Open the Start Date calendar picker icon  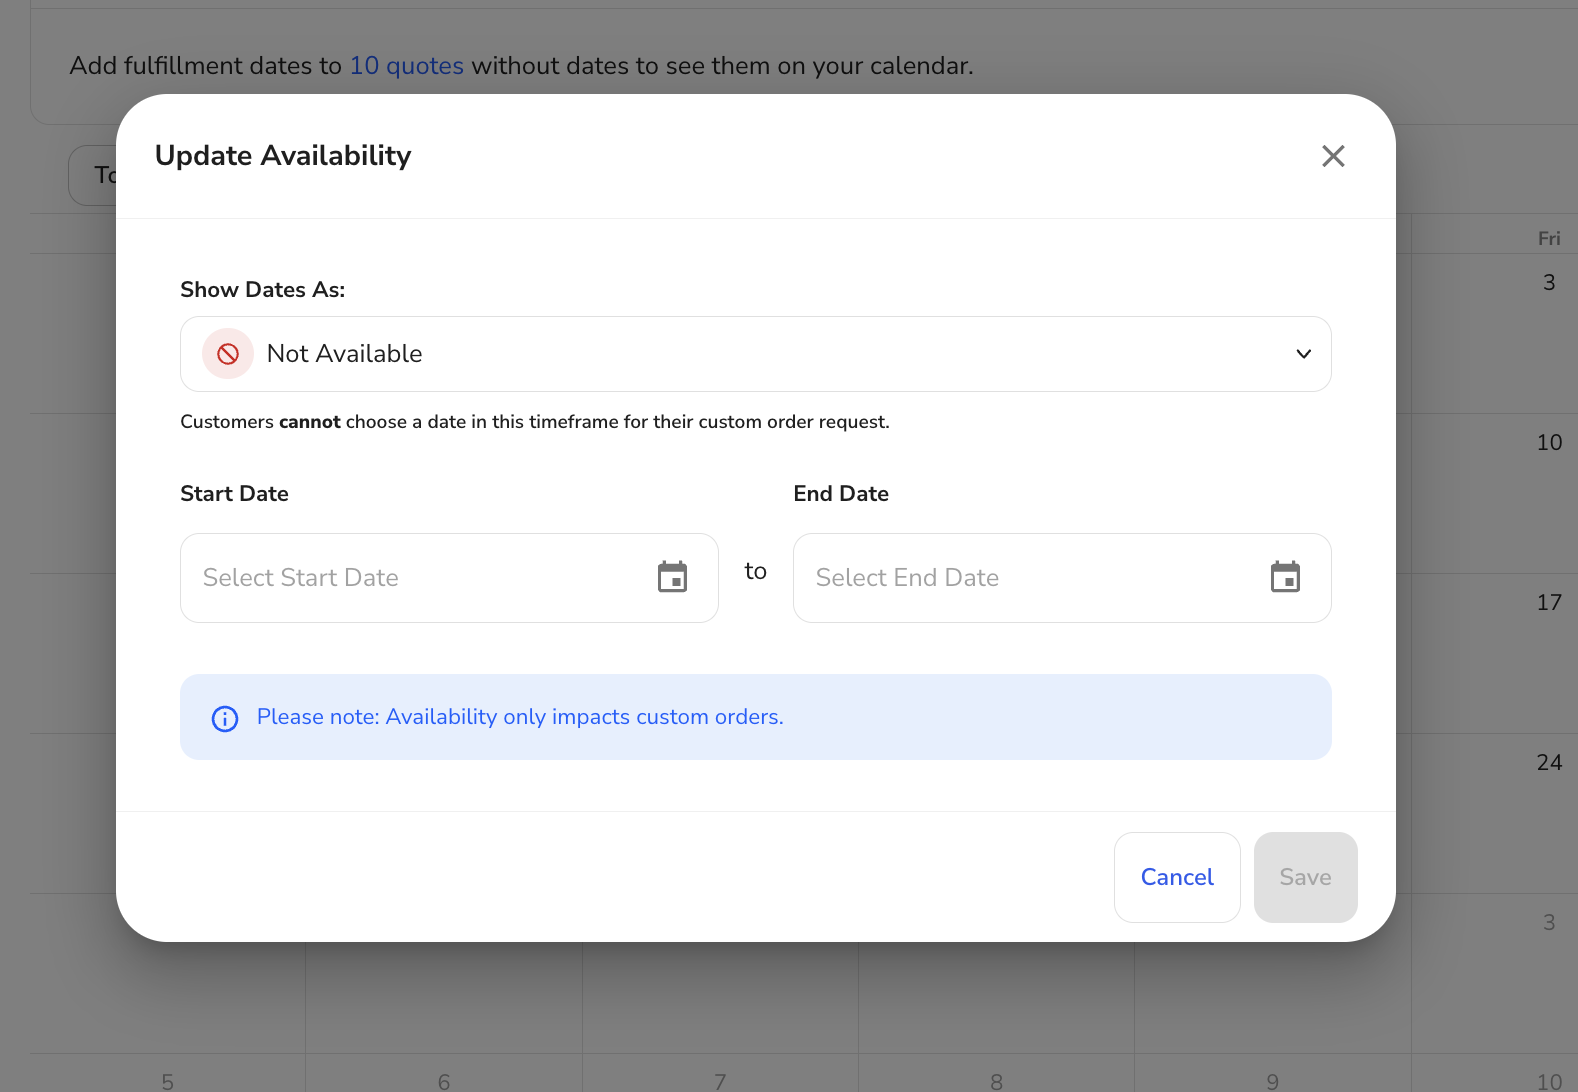coord(672,577)
